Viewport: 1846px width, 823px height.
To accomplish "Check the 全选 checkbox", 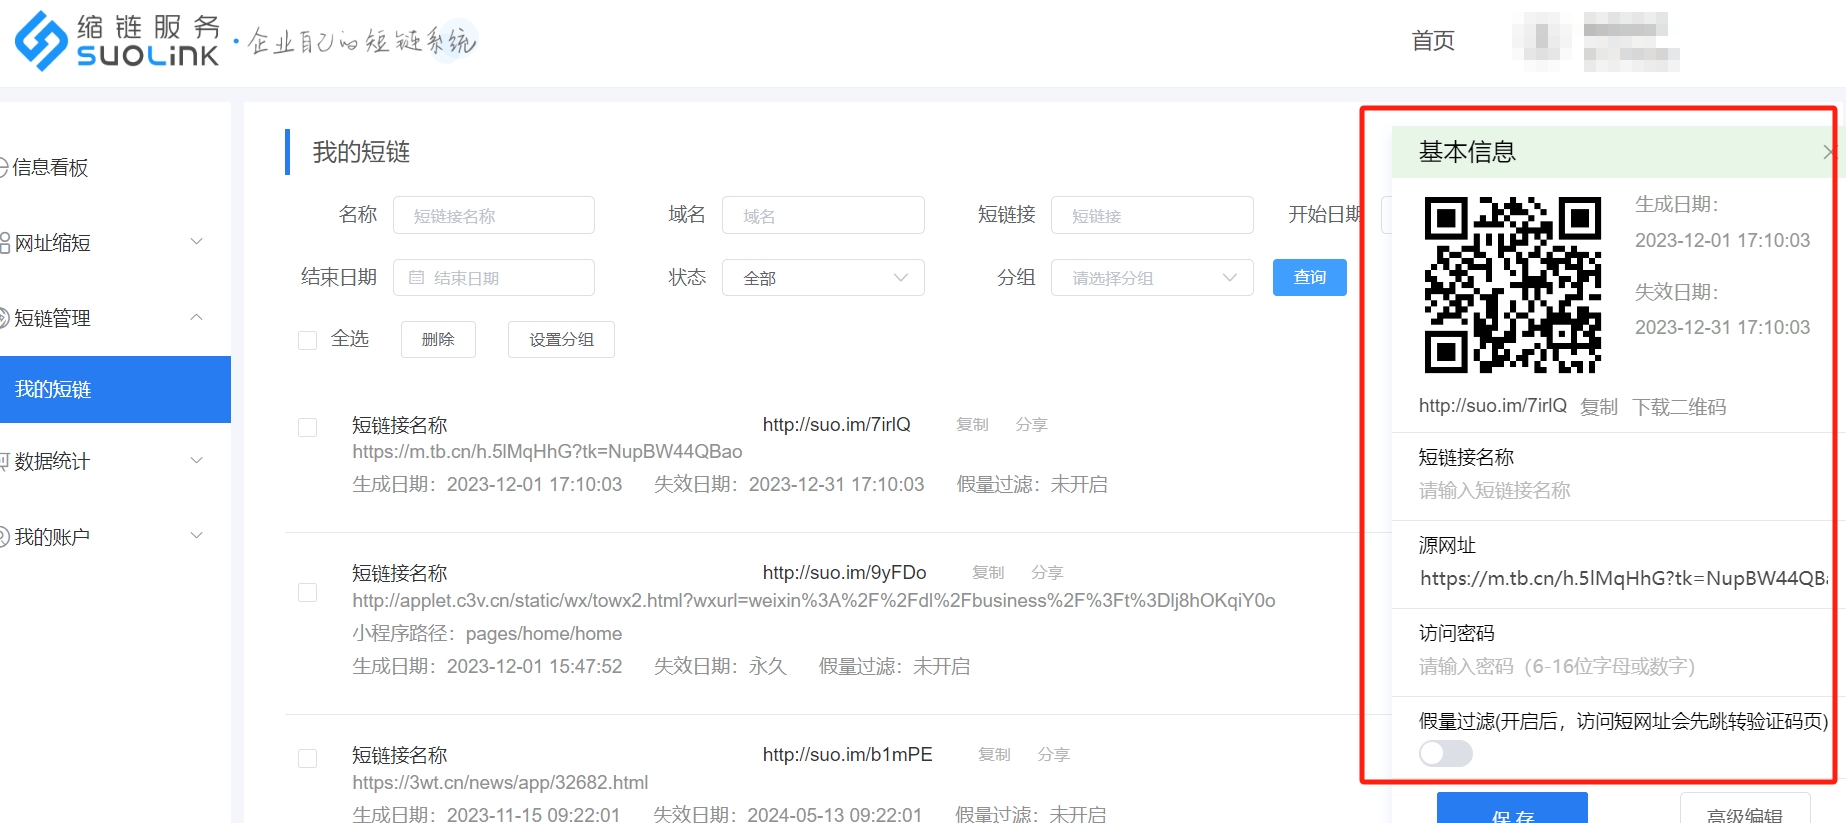I will [308, 340].
